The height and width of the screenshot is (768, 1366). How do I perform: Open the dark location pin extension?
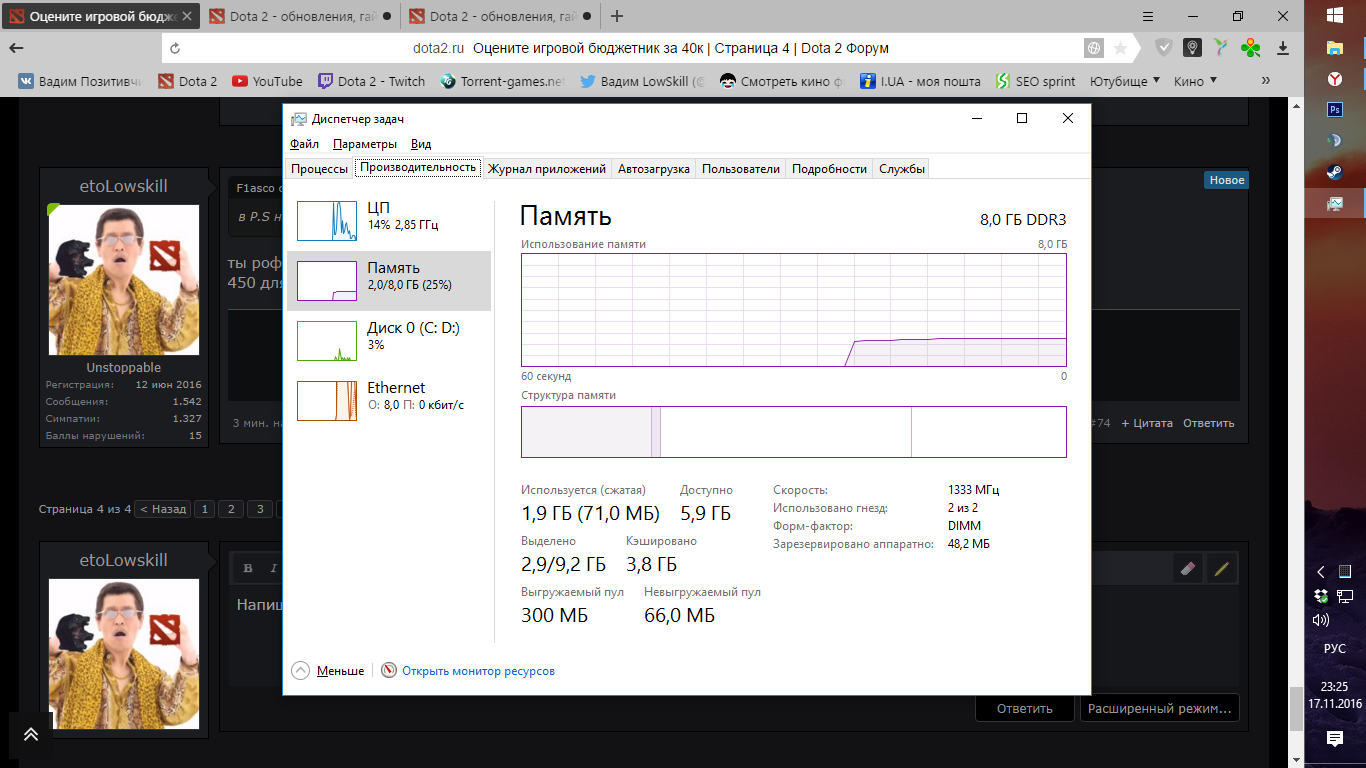click(1192, 48)
